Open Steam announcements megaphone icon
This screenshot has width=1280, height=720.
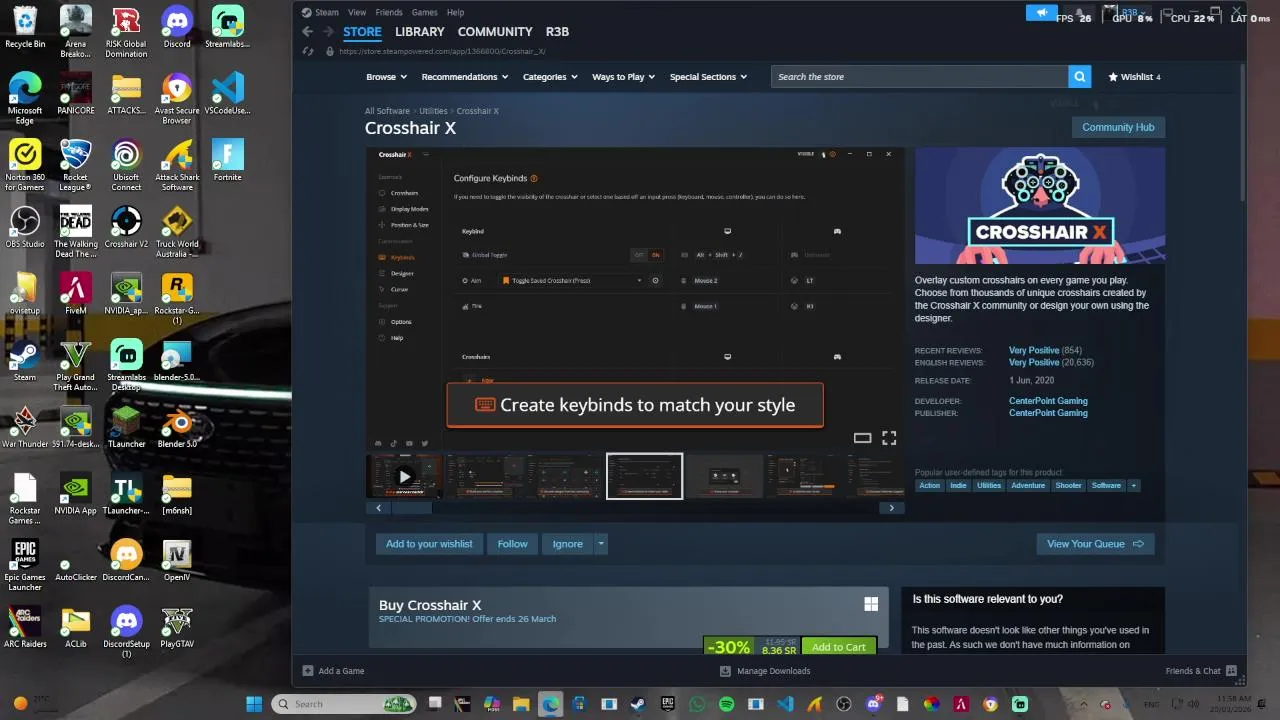(x=1041, y=13)
